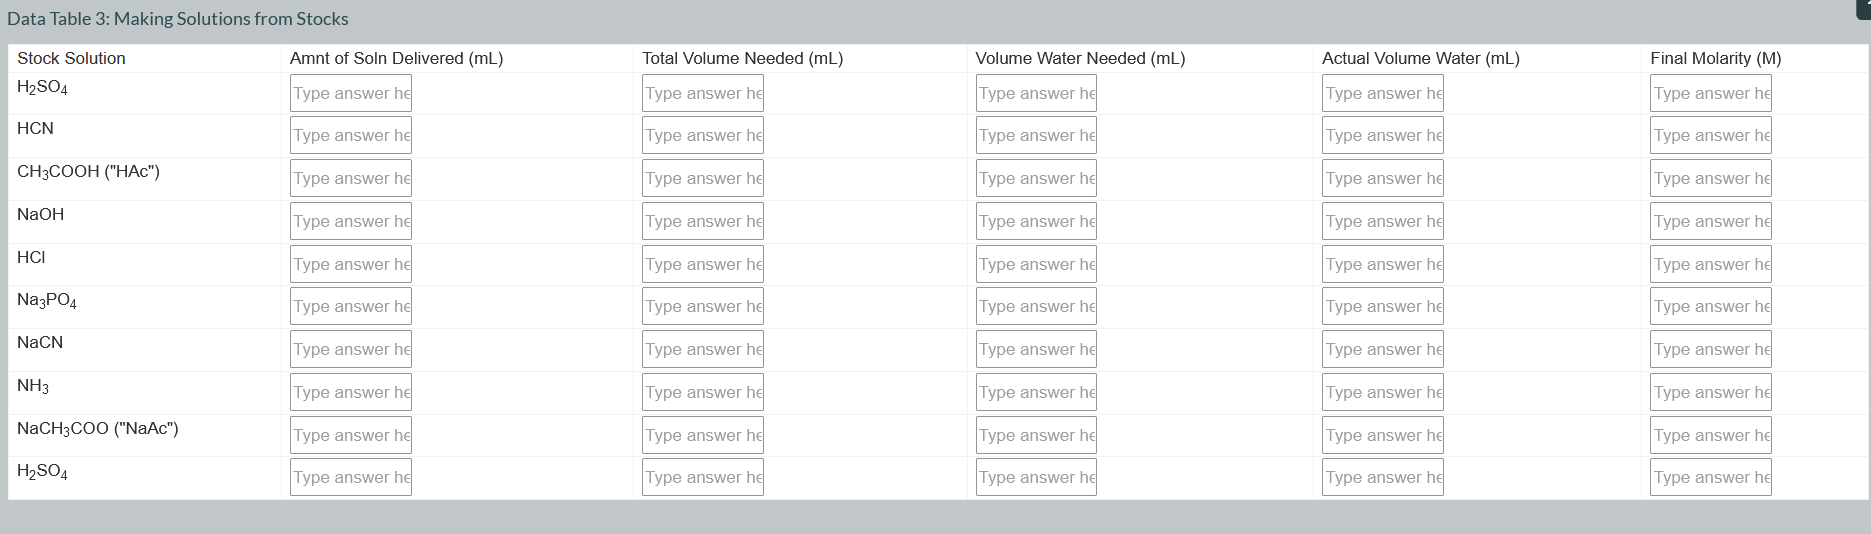The height and width of the screenshot is (534, 1871).
Task: Click CH3COOH Amnt of Soln Delivered input
Action: point(350,179)
